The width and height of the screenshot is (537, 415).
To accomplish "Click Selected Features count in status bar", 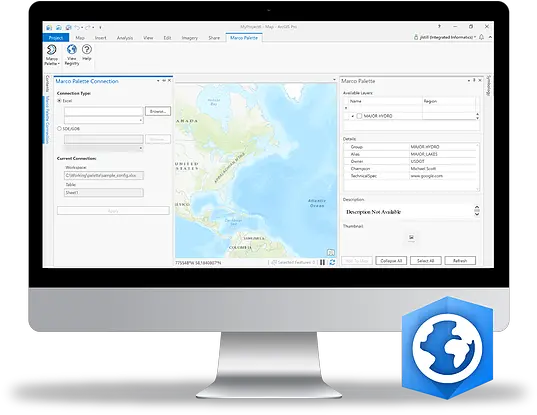I will tap(294, 262).
